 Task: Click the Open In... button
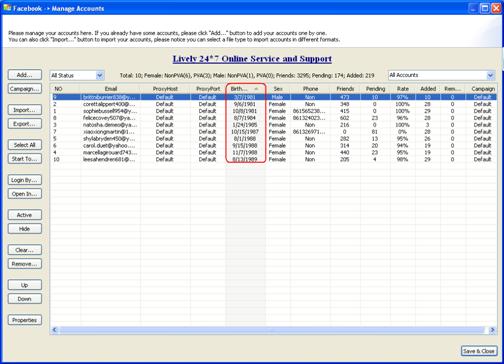click(25, 194)
